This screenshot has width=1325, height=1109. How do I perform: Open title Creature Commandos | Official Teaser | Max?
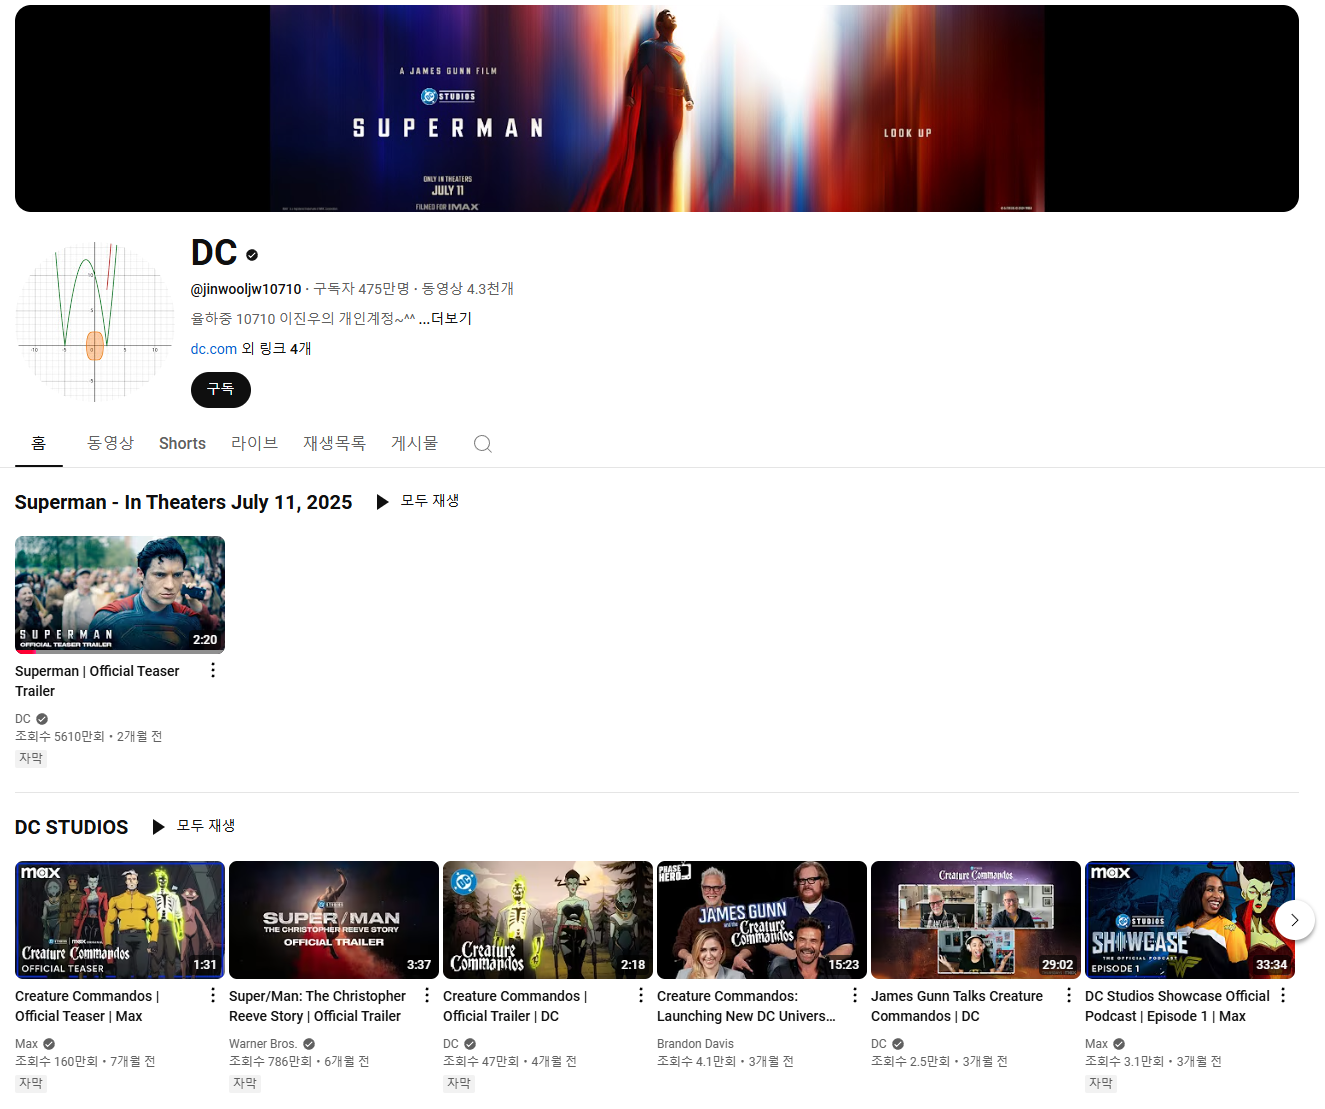coord(87,1006)
